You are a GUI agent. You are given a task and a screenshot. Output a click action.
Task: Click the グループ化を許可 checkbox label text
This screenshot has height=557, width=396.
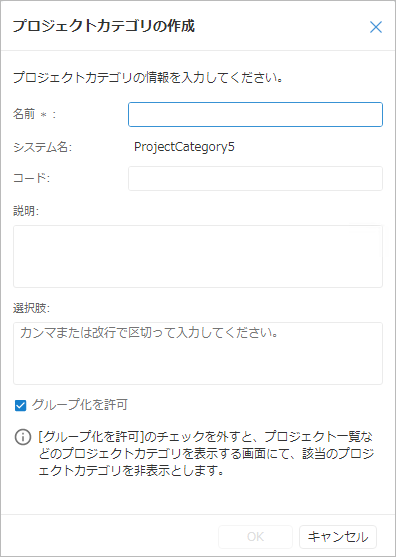point(80,405)
